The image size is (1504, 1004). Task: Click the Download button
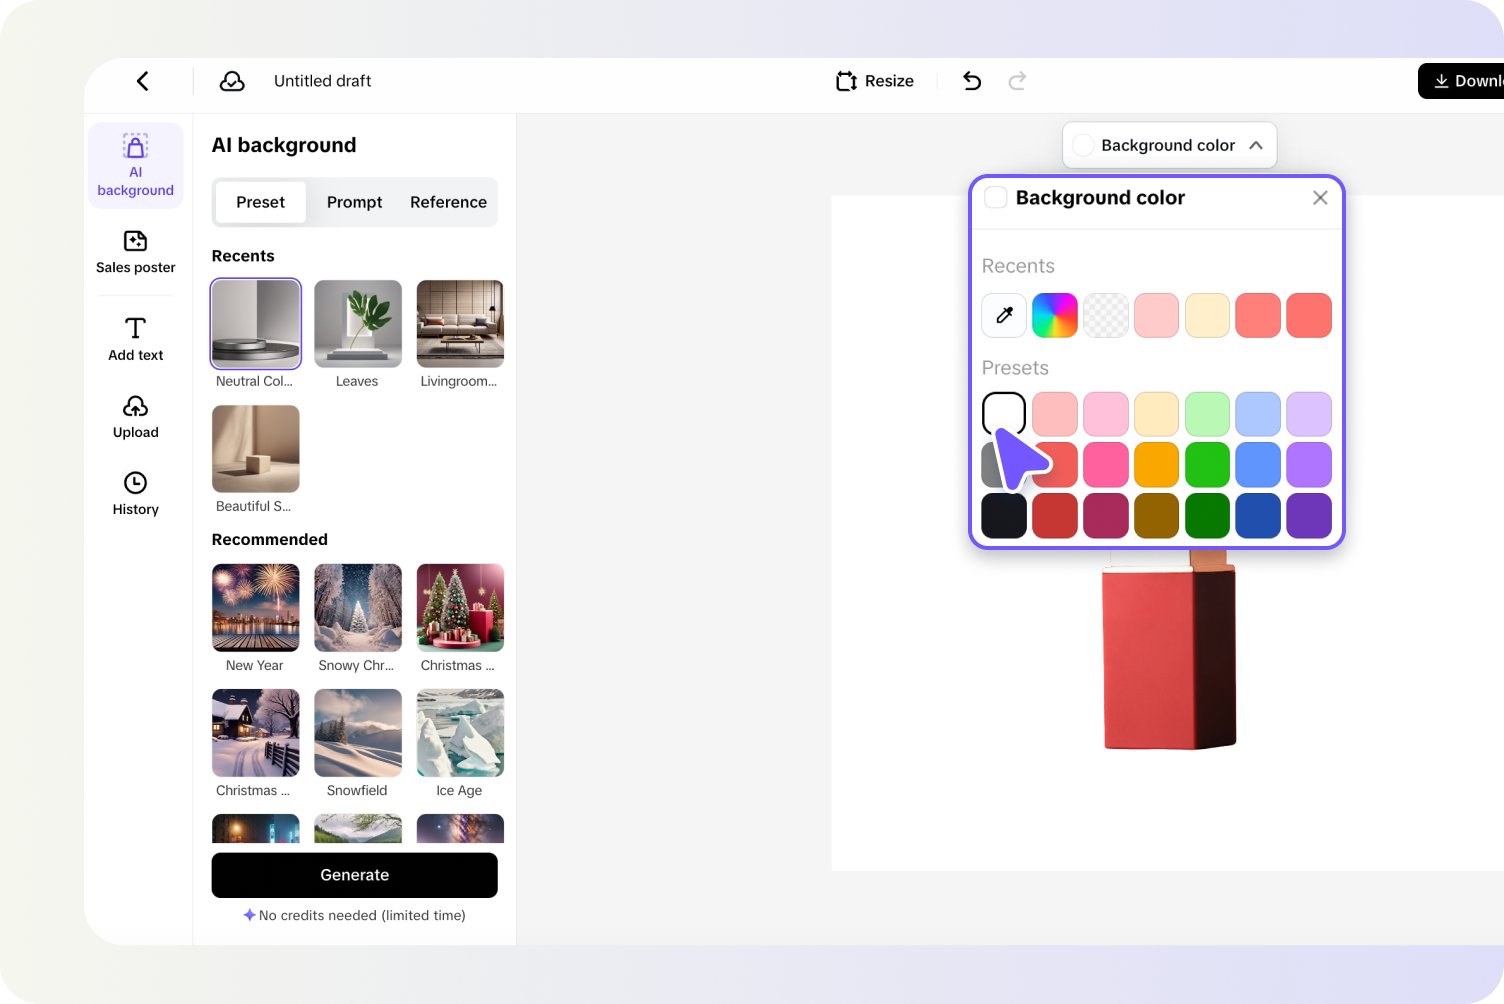pos(1461,81)
